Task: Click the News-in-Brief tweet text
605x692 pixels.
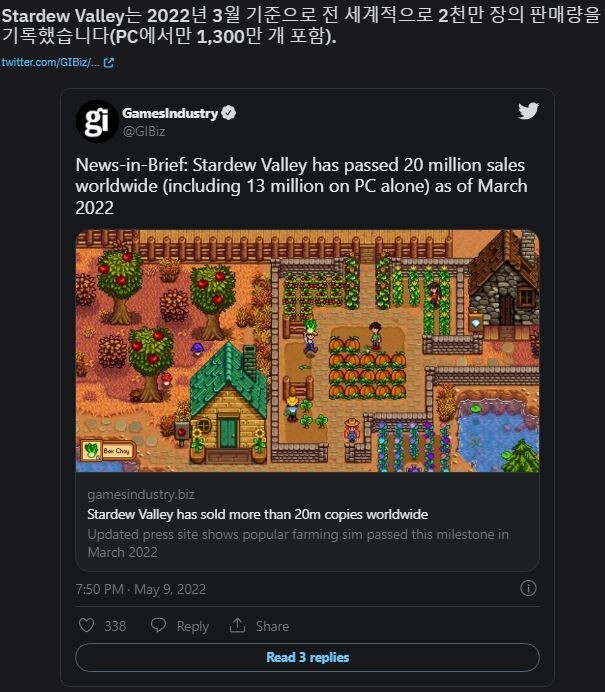Action: [300, 185]
